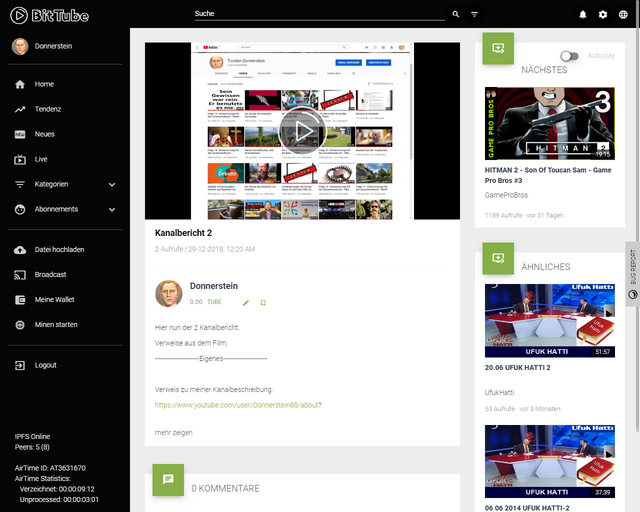Viewport: 640px width, 512px height.
Task: Open the 06 06 2014 UFUK HATTI-2 title
Action: (527, 508)
